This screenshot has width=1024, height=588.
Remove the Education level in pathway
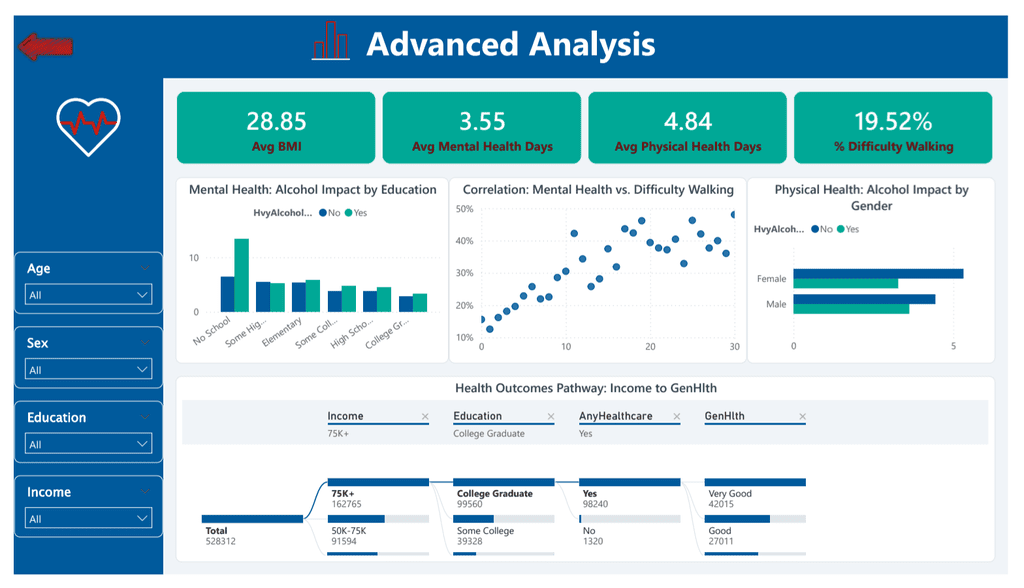(x=551, y=417)
